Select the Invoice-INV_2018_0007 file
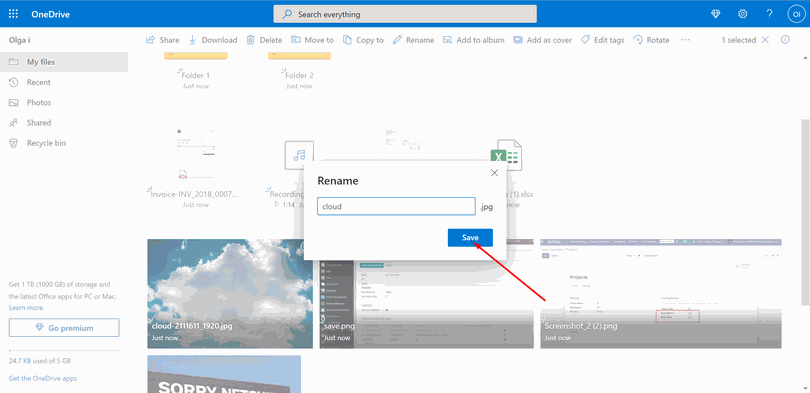Image resolution: width=810 pixels, height=393 pixels. point(195,195)
